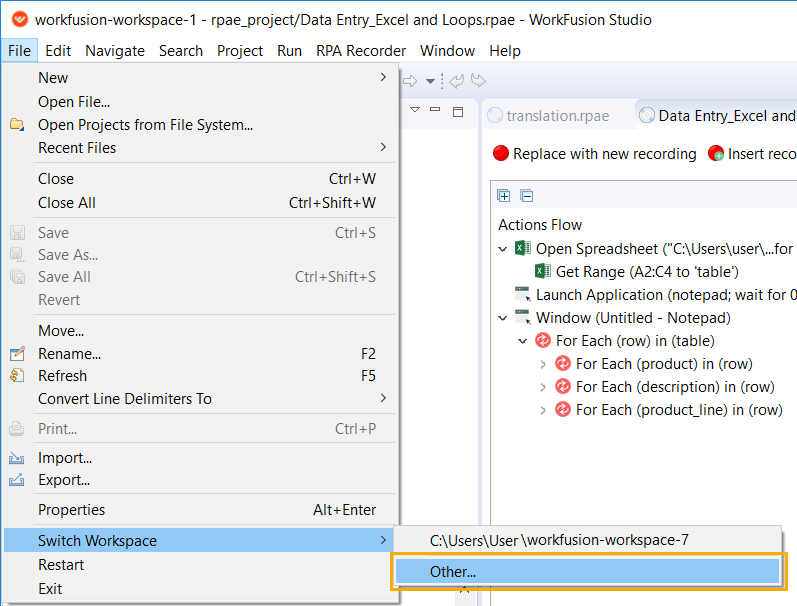Select Exit in File menu
This screenshot has height=606, width=797.
pyautogui.click(x=199, y=589)
